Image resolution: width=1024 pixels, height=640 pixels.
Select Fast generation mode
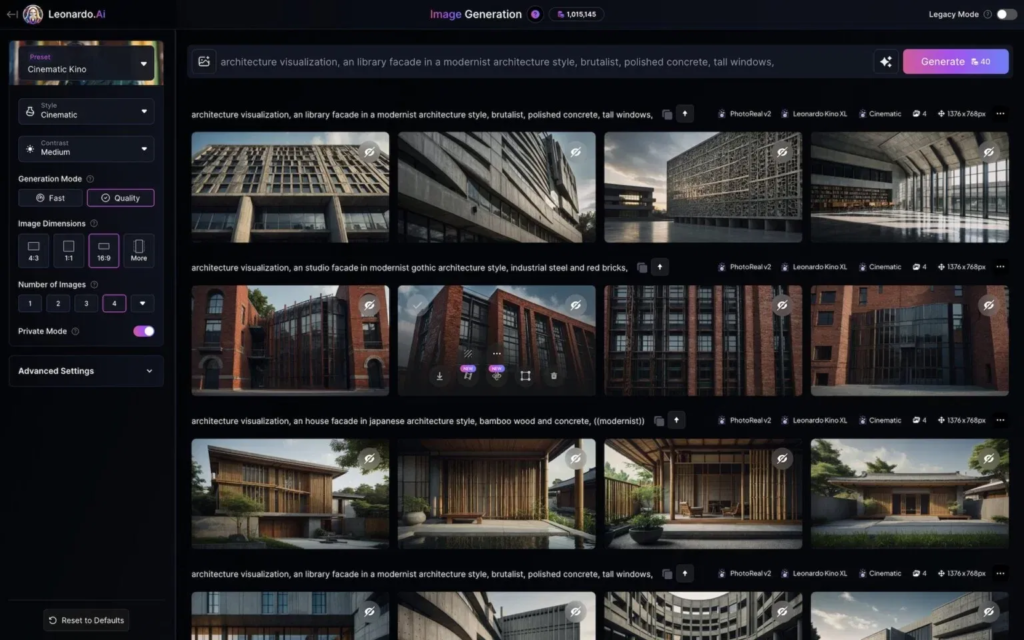pos(50,198)
